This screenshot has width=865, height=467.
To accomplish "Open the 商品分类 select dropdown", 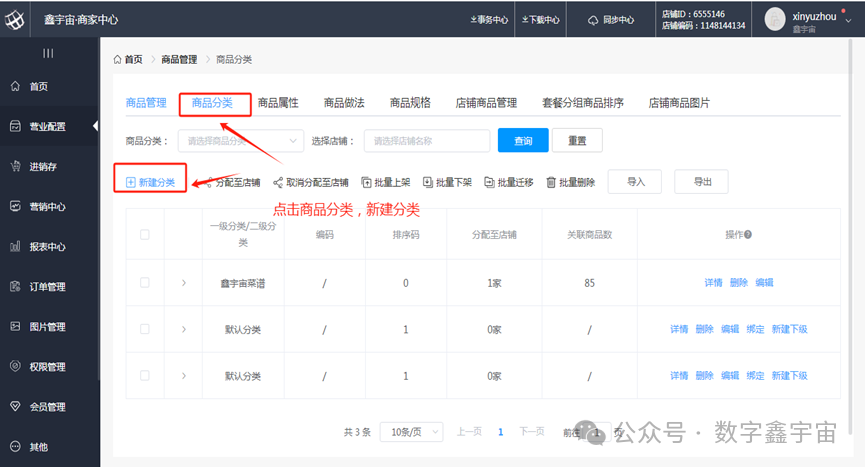I will coord(241,141).
